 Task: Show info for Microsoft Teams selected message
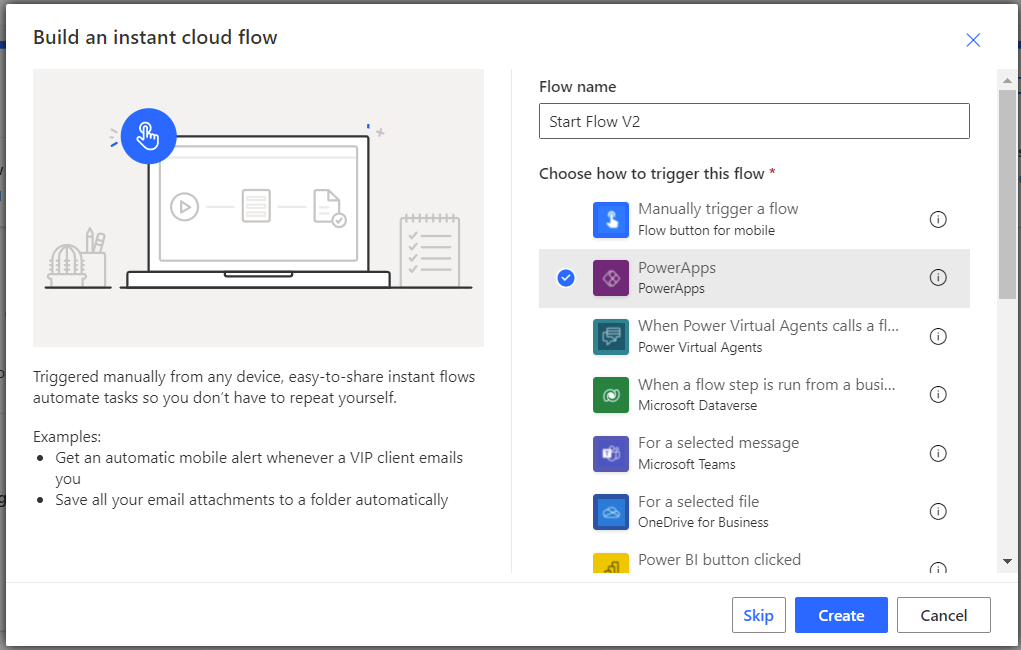(938, 453)
